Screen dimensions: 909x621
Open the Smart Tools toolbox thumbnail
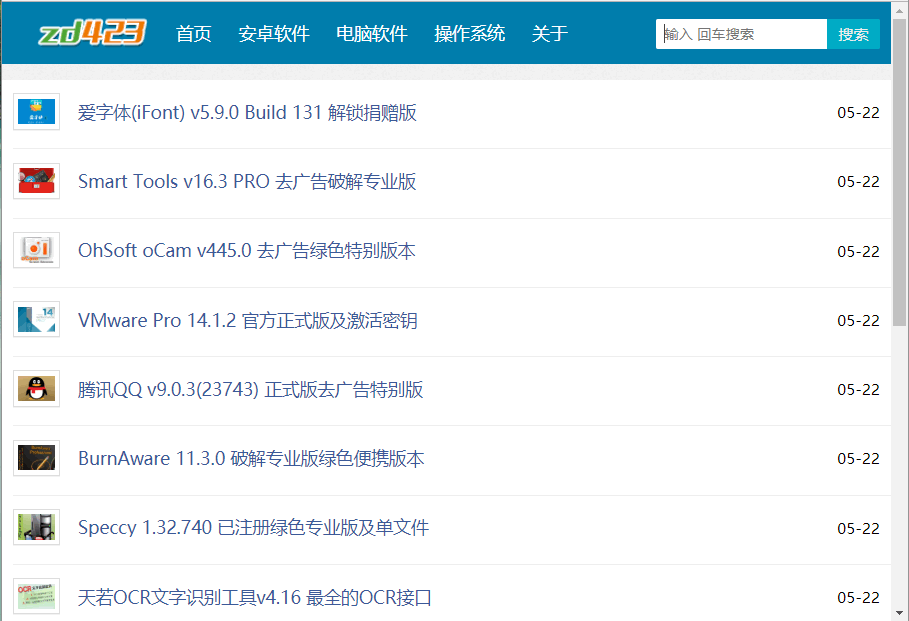37,181
